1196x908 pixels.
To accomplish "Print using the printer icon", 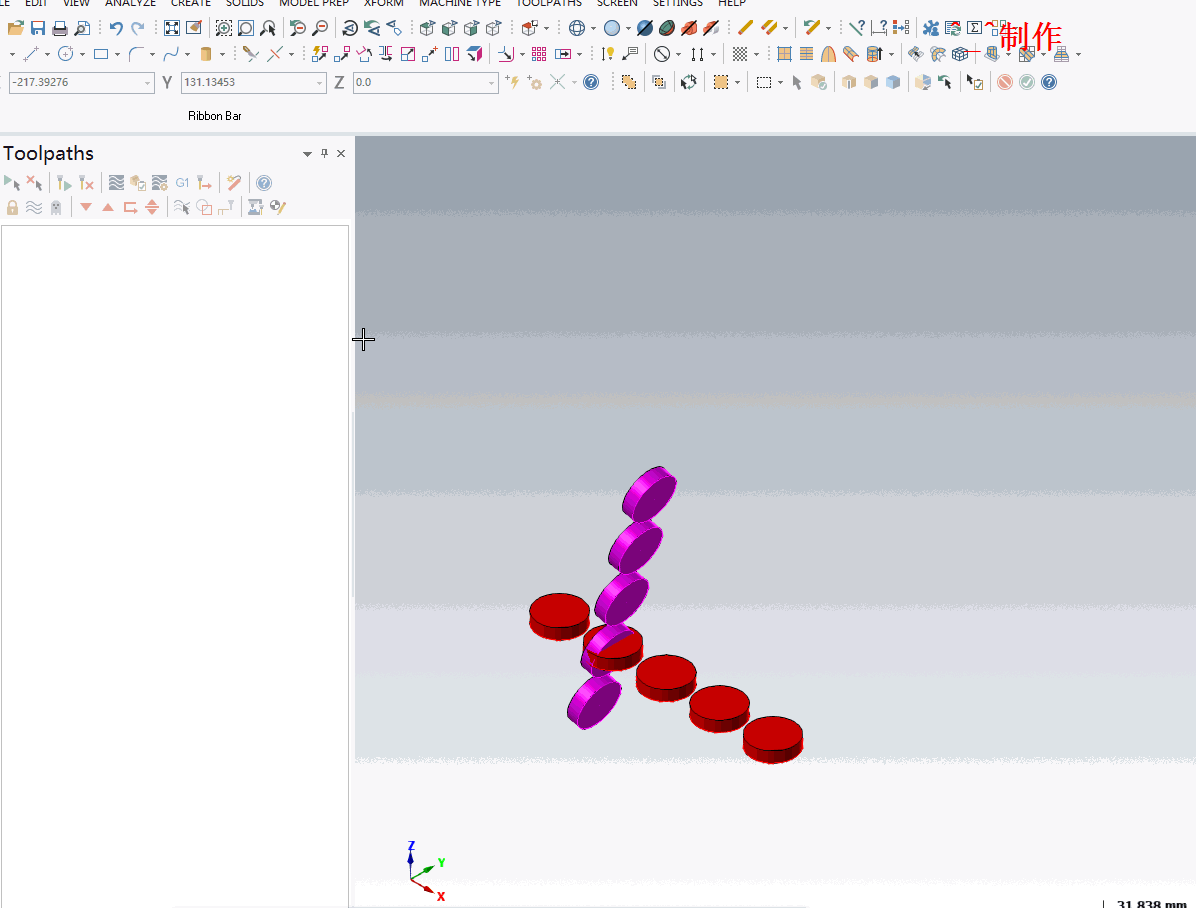I will [59, 28].
